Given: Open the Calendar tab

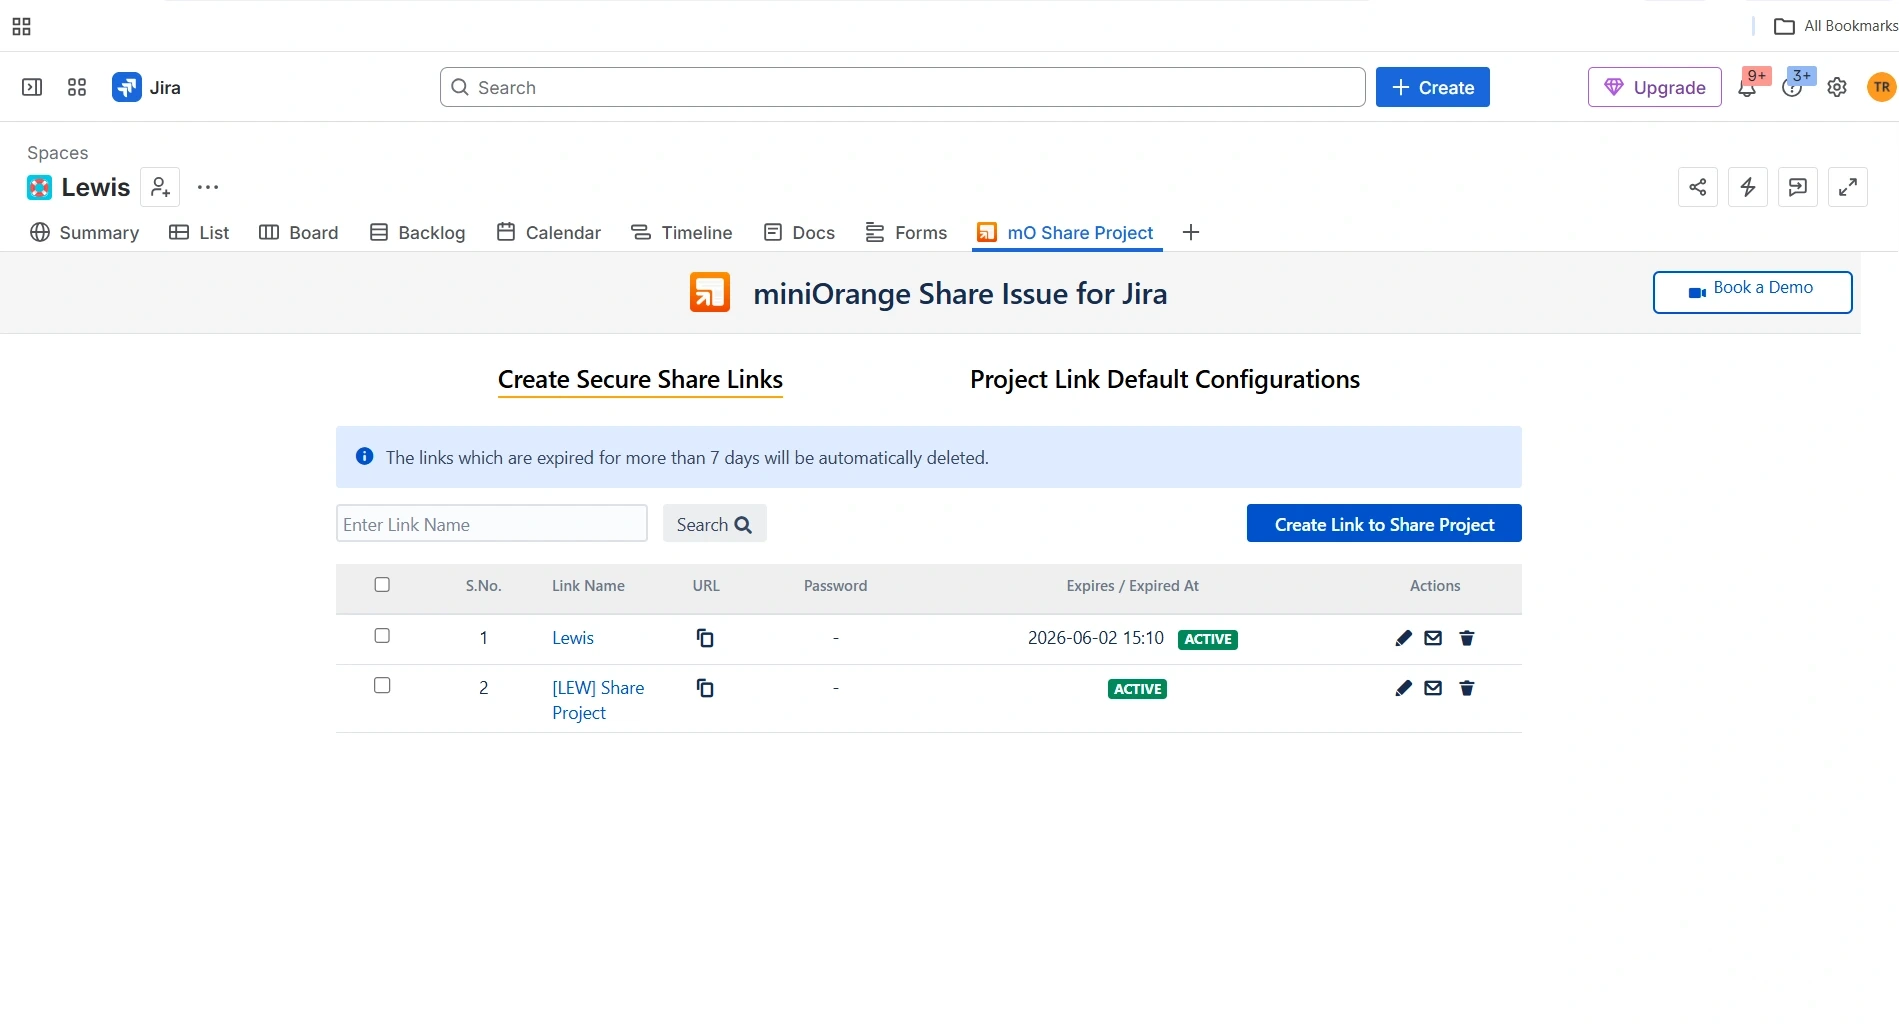Looking at the screenshot, I should coord(549,232).
